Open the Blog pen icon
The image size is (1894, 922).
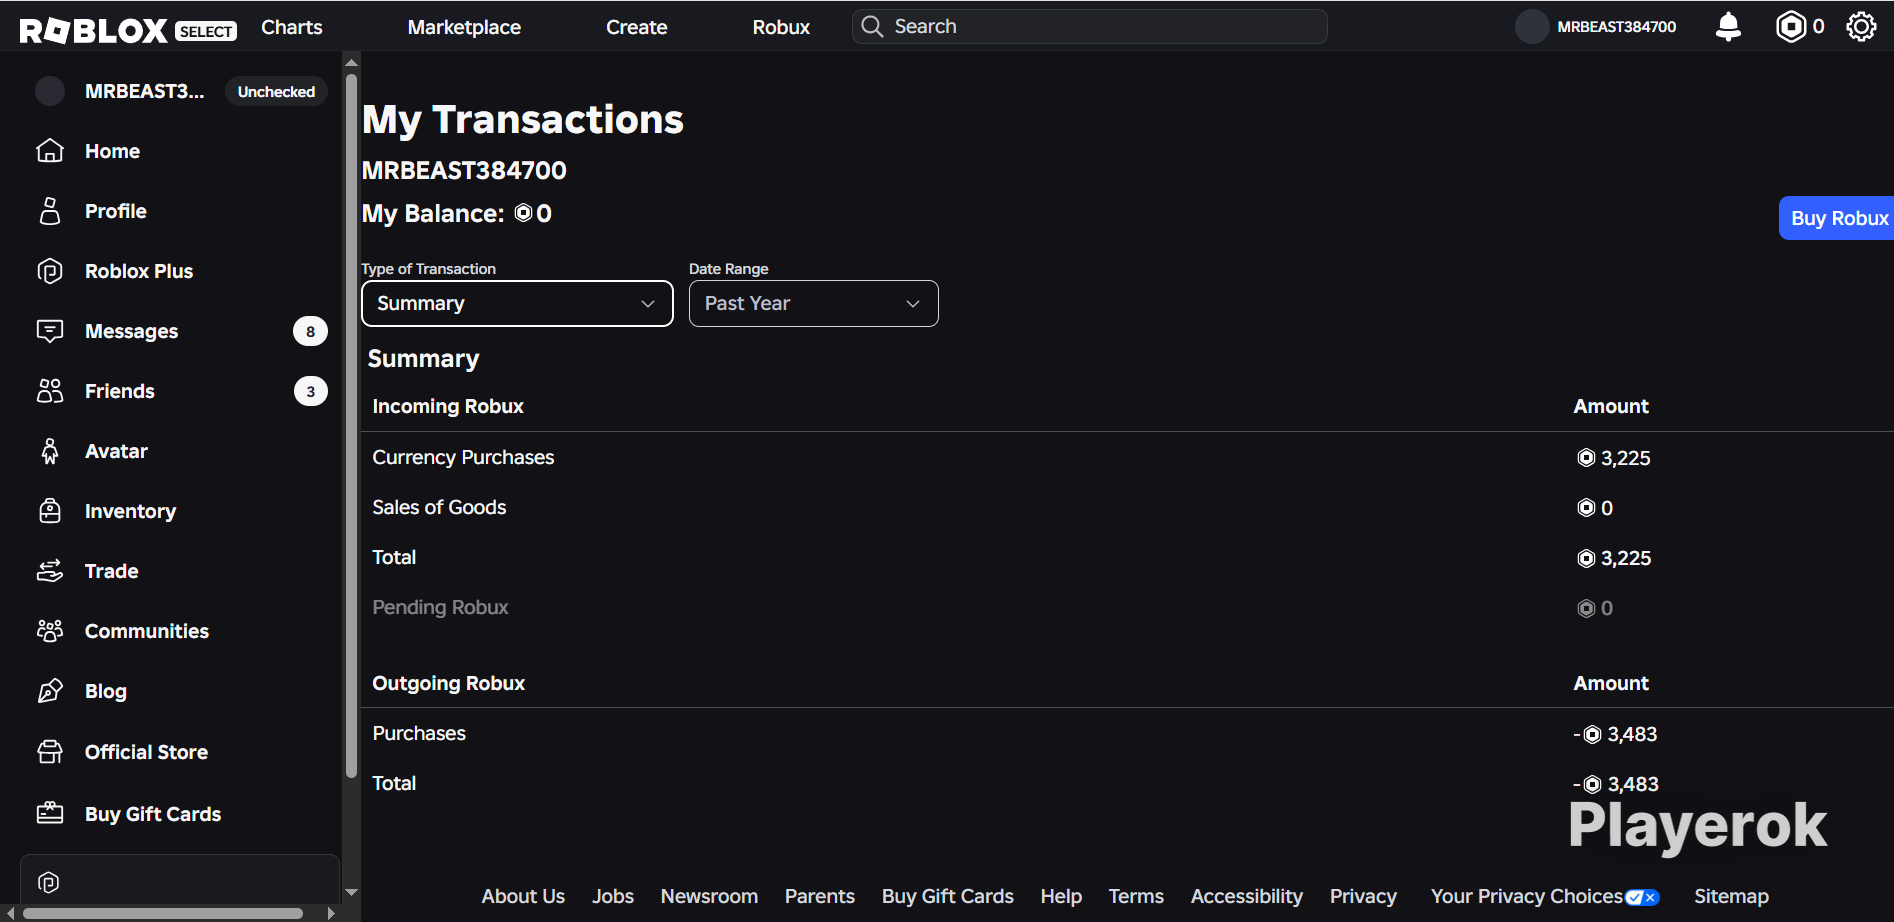(50, 691)
